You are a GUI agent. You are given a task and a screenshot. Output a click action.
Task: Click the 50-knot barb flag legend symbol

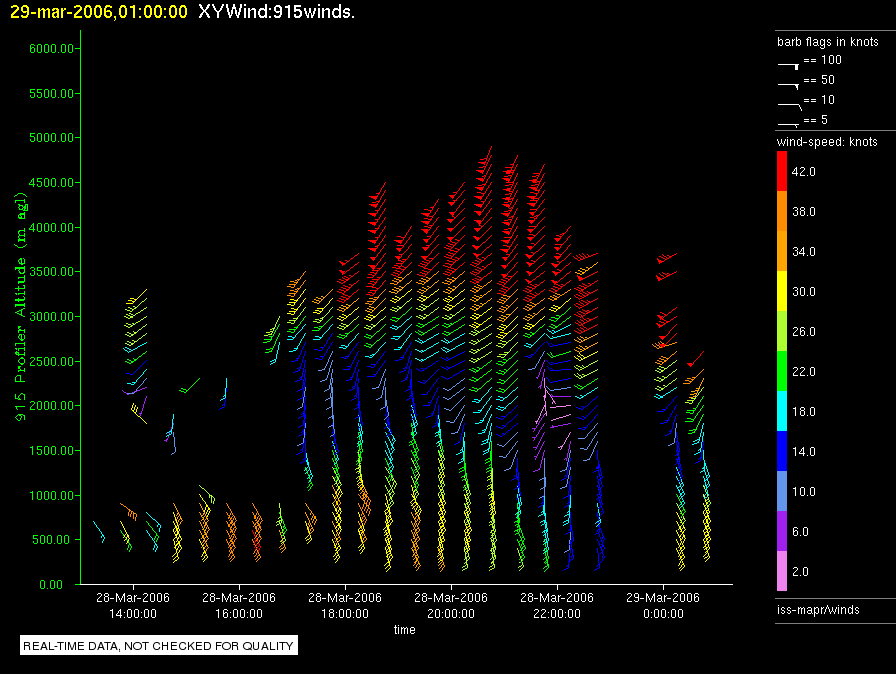(x=789, y=82)
